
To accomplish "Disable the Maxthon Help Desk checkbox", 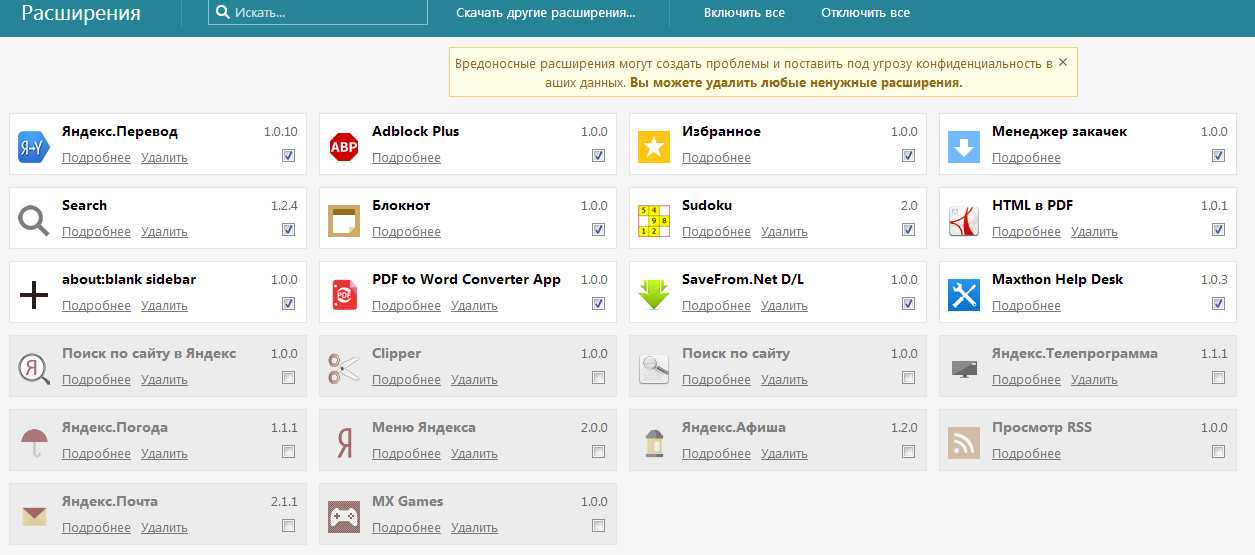I will click(1218, 304).
